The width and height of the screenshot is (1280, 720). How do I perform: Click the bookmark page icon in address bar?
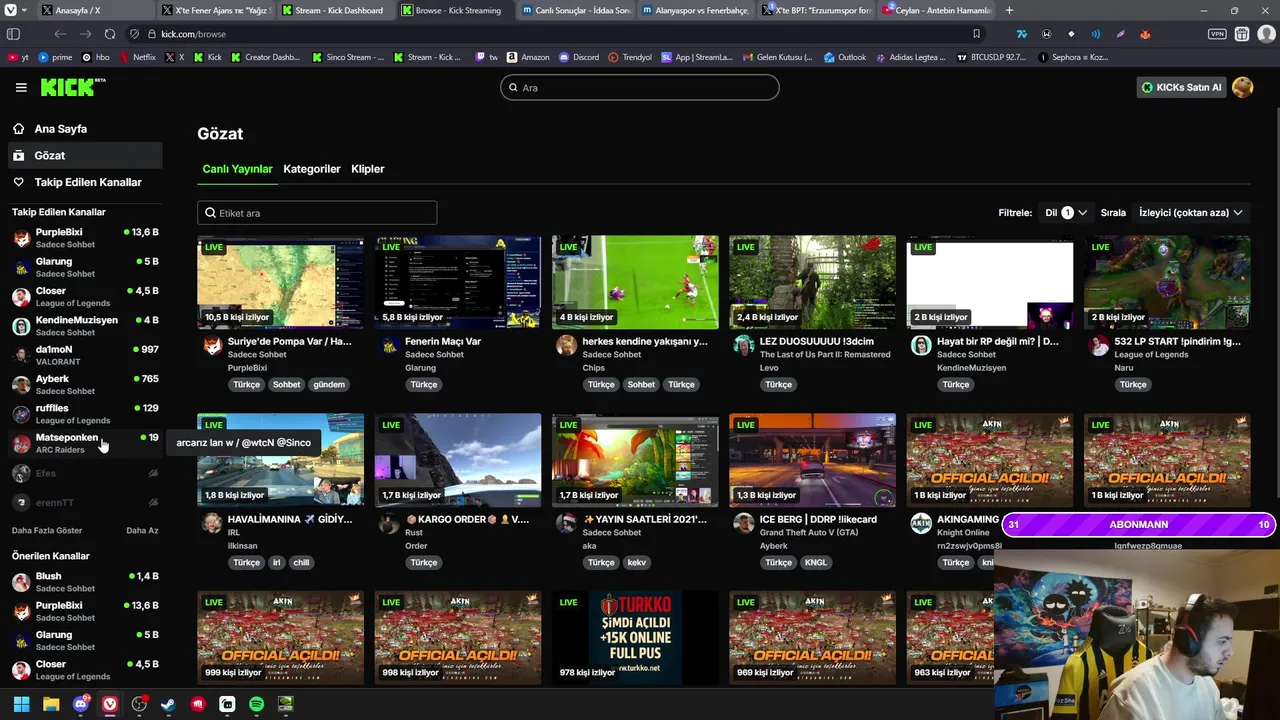(977, 34)
